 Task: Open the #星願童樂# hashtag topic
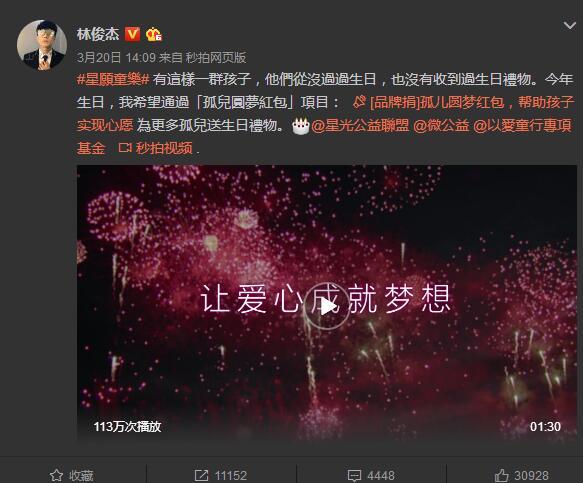(113, 79)
